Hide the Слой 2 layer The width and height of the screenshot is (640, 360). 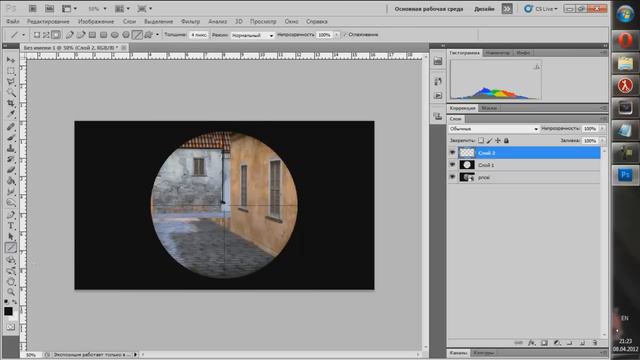click(452, 153)
